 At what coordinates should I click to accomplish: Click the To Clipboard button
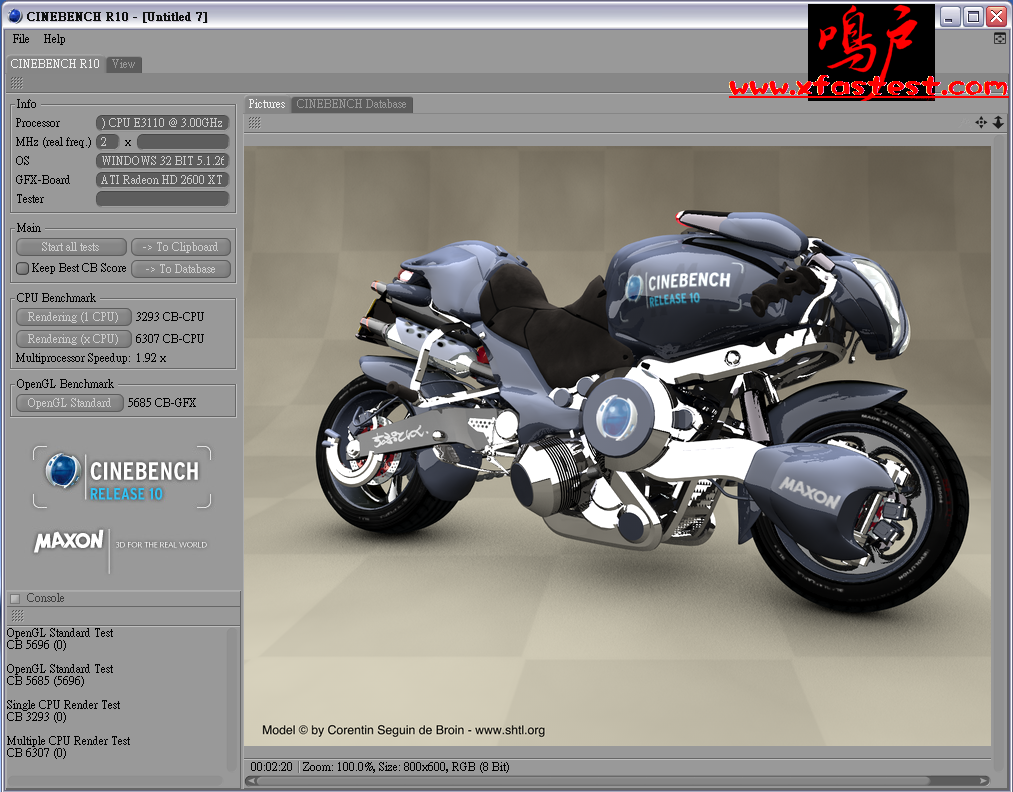[x=181, y=247]
